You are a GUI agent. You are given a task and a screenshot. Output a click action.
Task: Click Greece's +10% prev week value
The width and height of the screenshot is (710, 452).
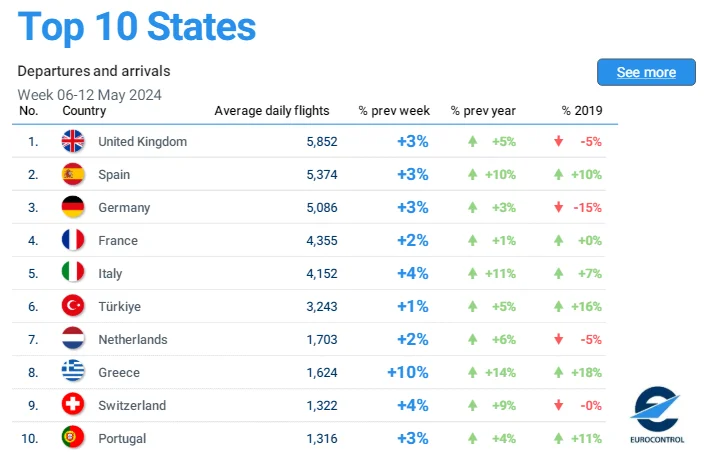pos(408,372)
